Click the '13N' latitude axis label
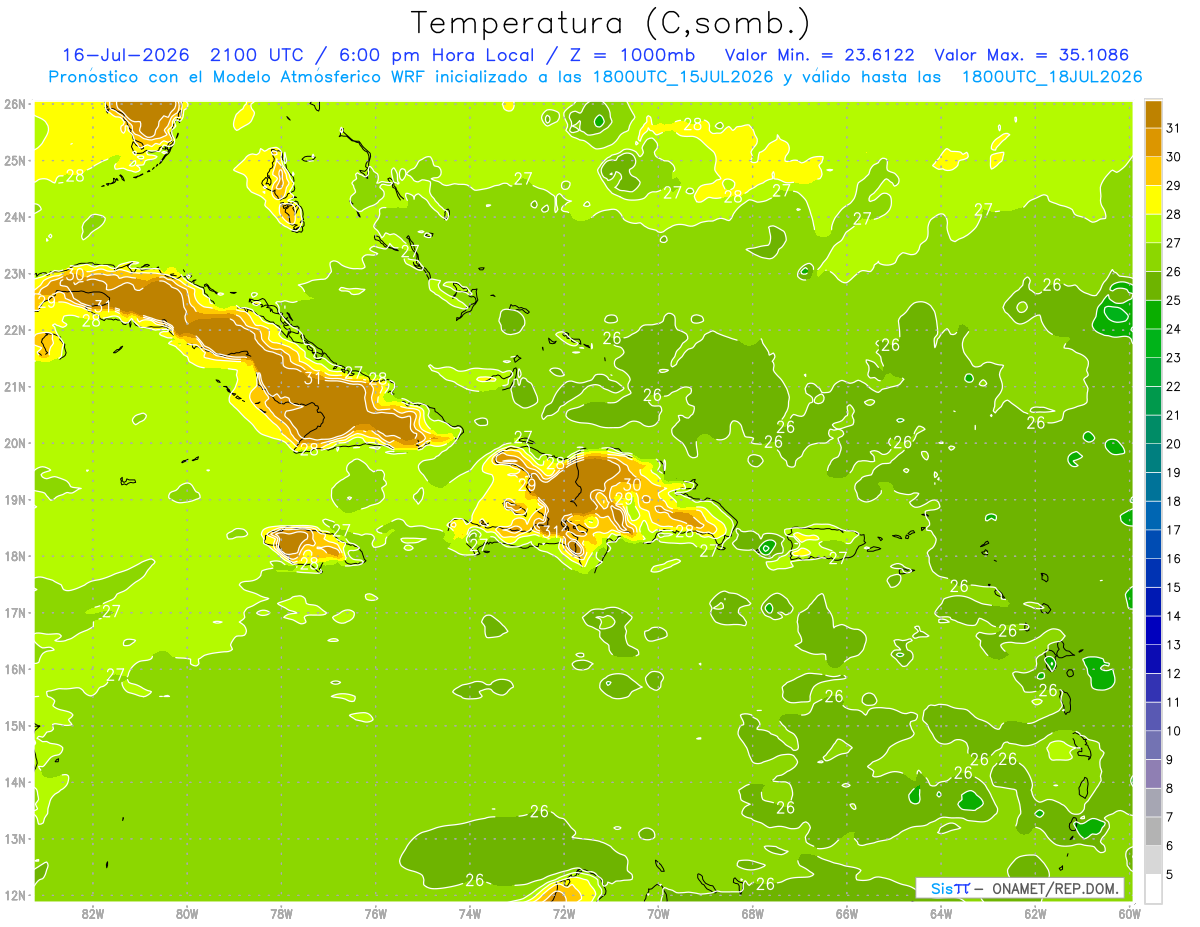 (14, 838)
